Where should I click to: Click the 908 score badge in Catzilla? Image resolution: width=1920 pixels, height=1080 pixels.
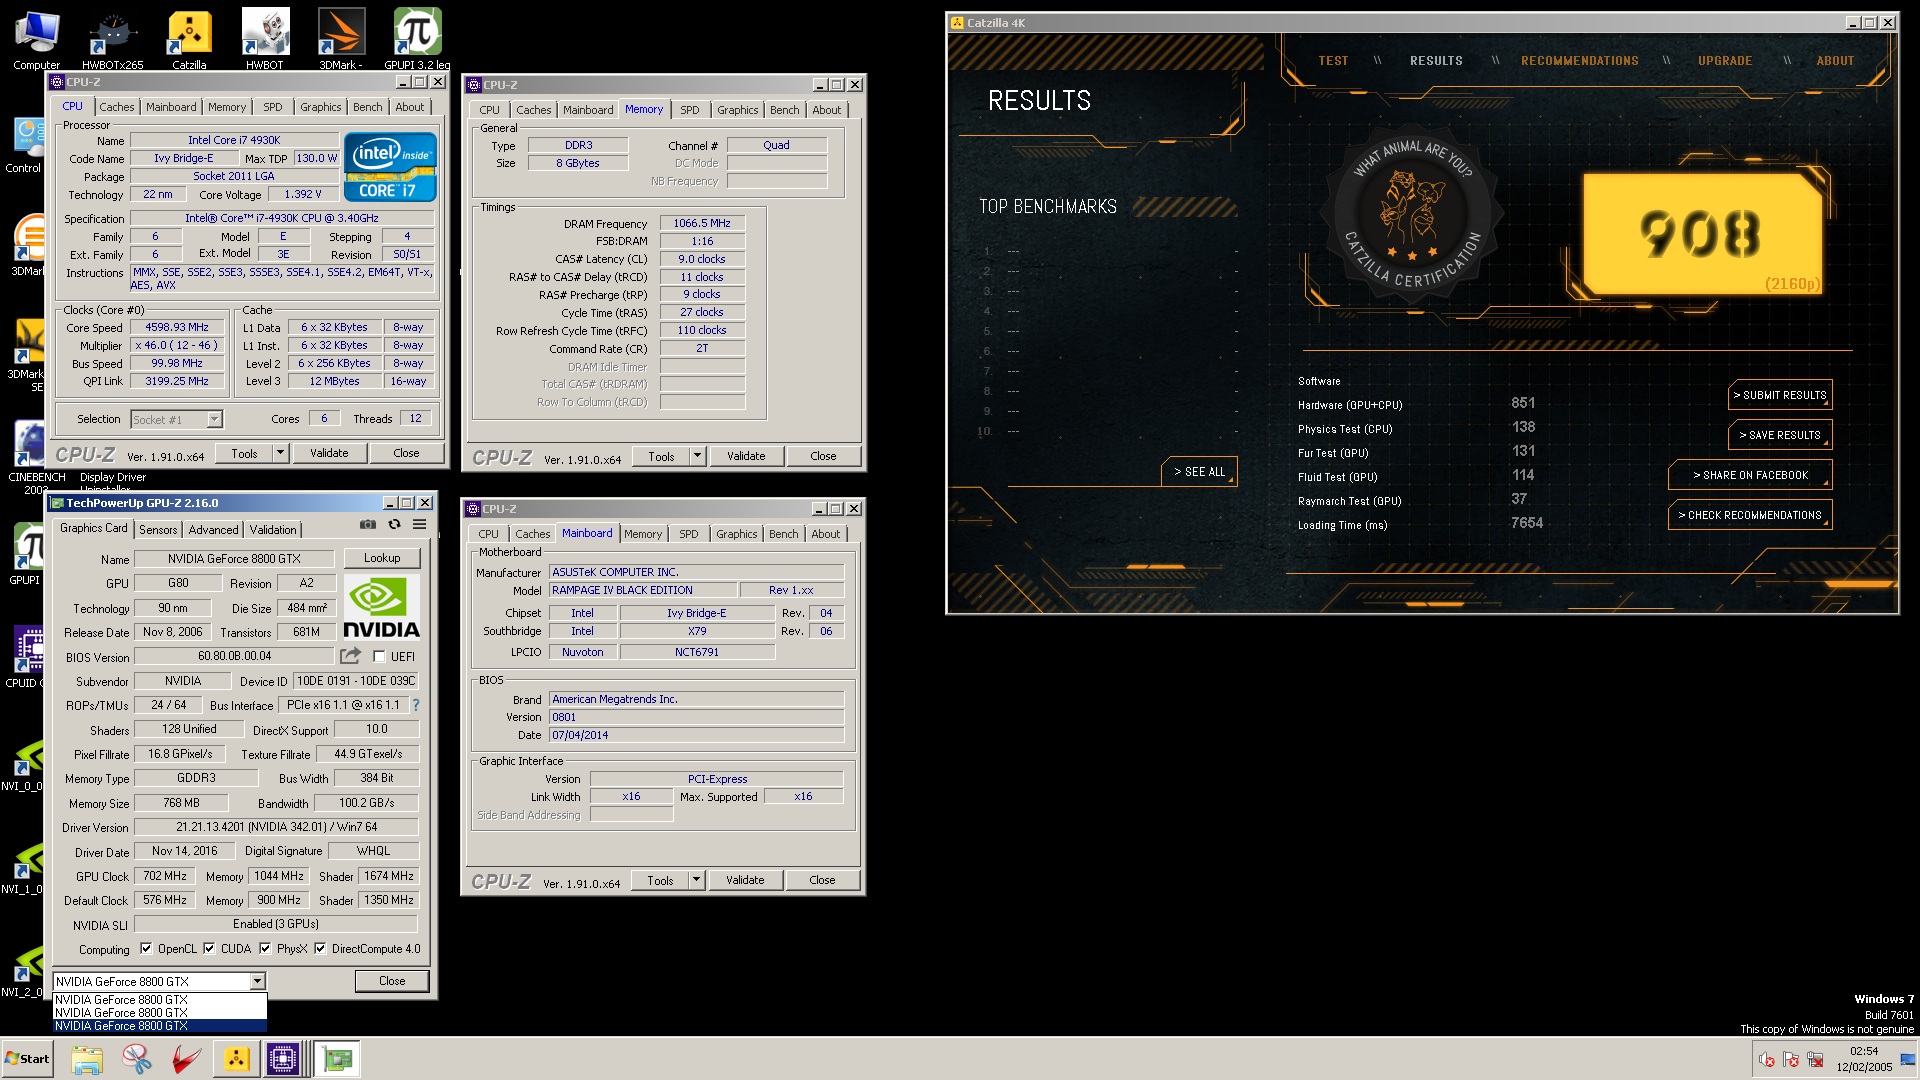point(1702,234)
